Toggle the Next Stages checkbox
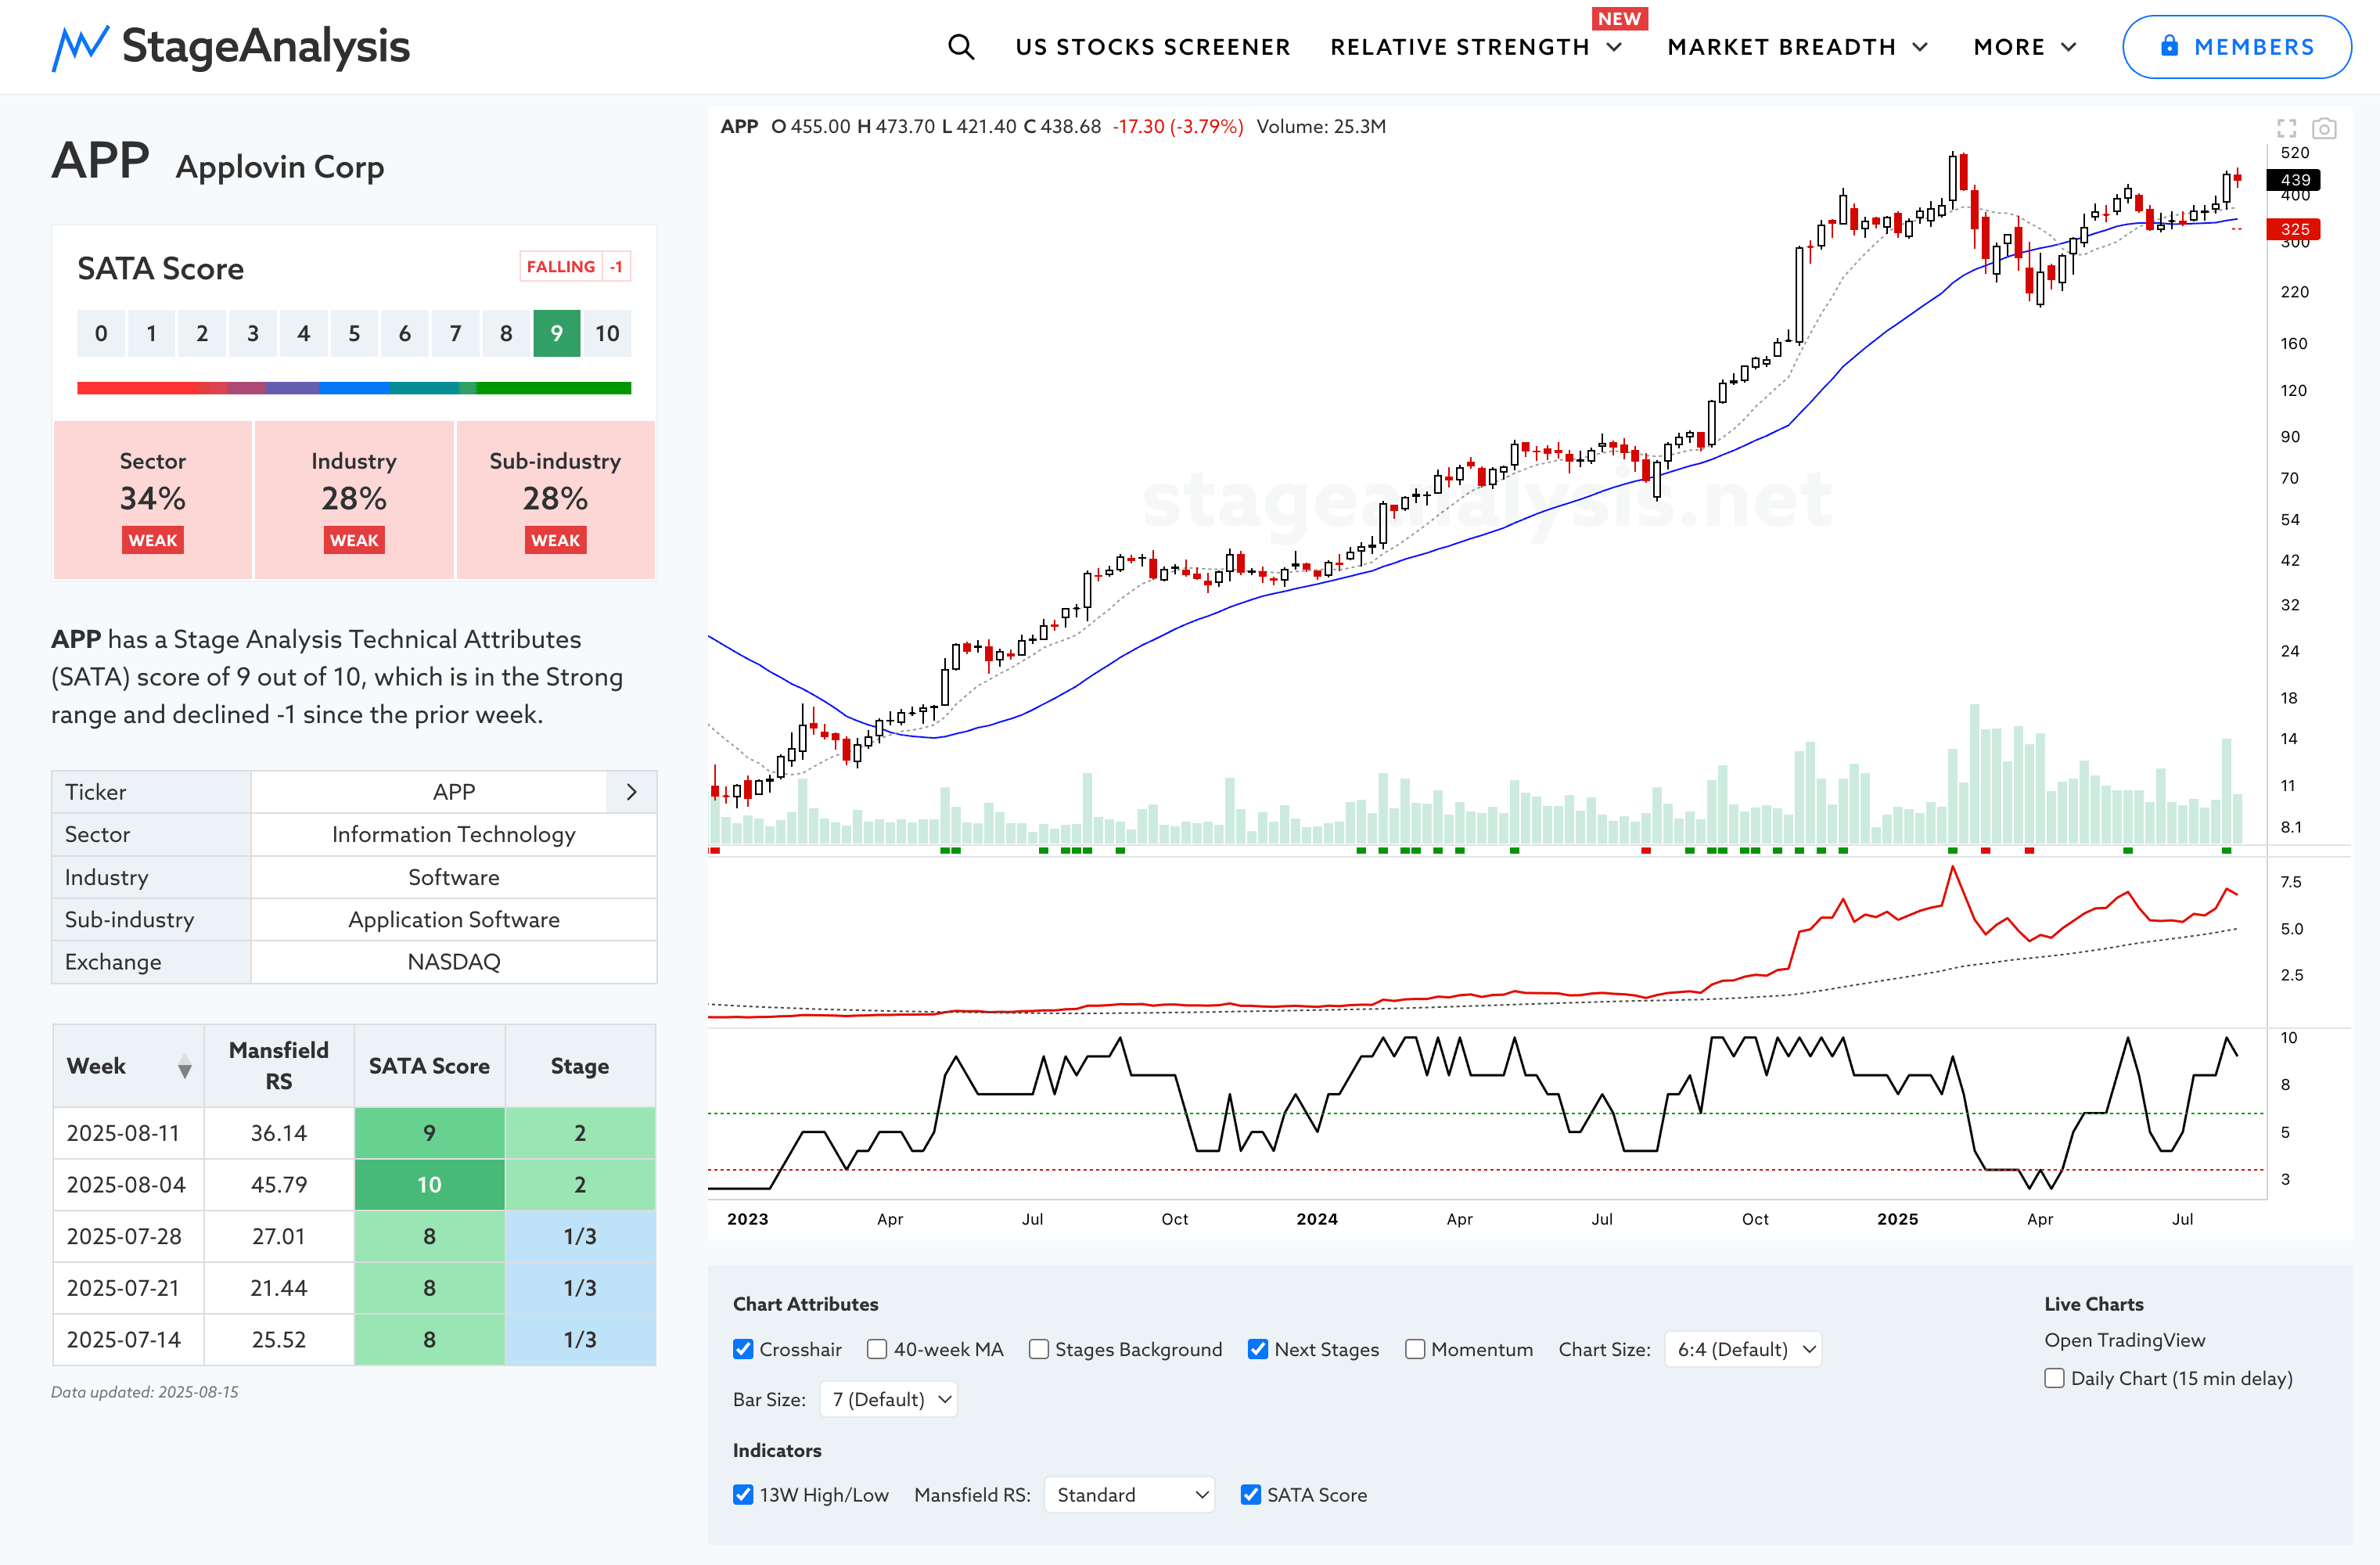The width and height of the screenshot is (2380, 1565). point(1258,1349)
